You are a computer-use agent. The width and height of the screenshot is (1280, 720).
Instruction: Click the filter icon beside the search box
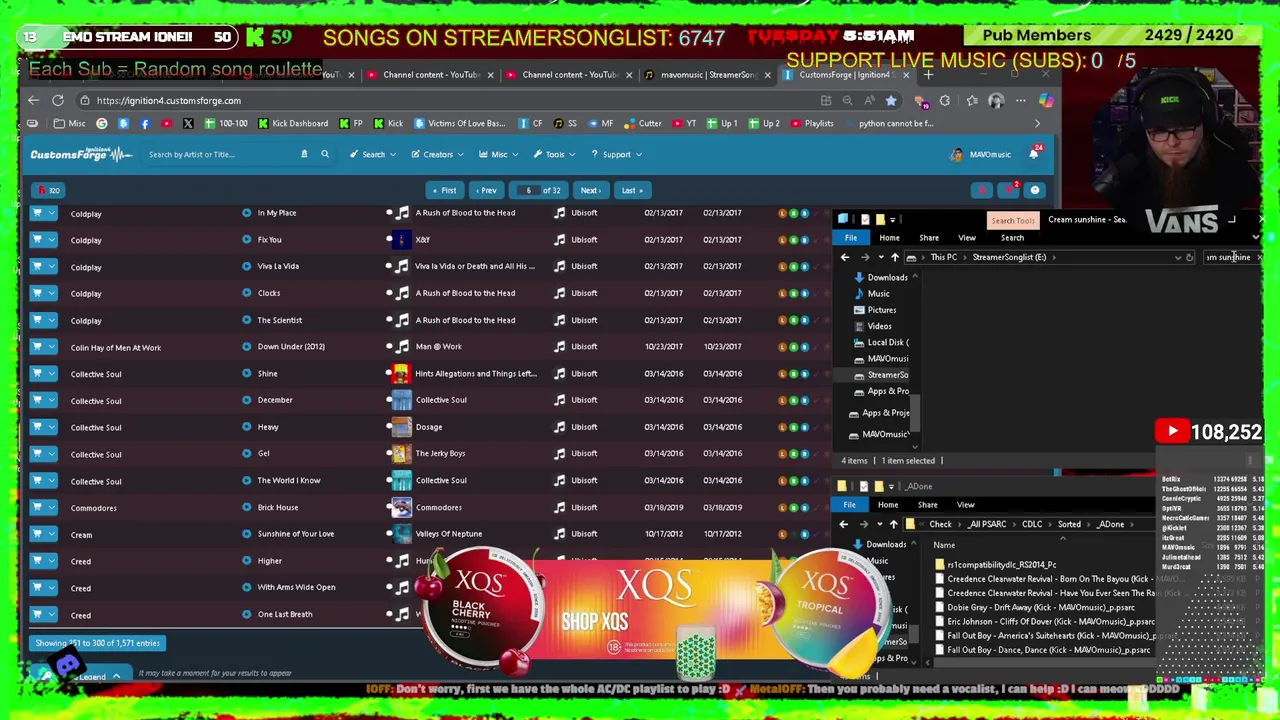coord(304,154)
